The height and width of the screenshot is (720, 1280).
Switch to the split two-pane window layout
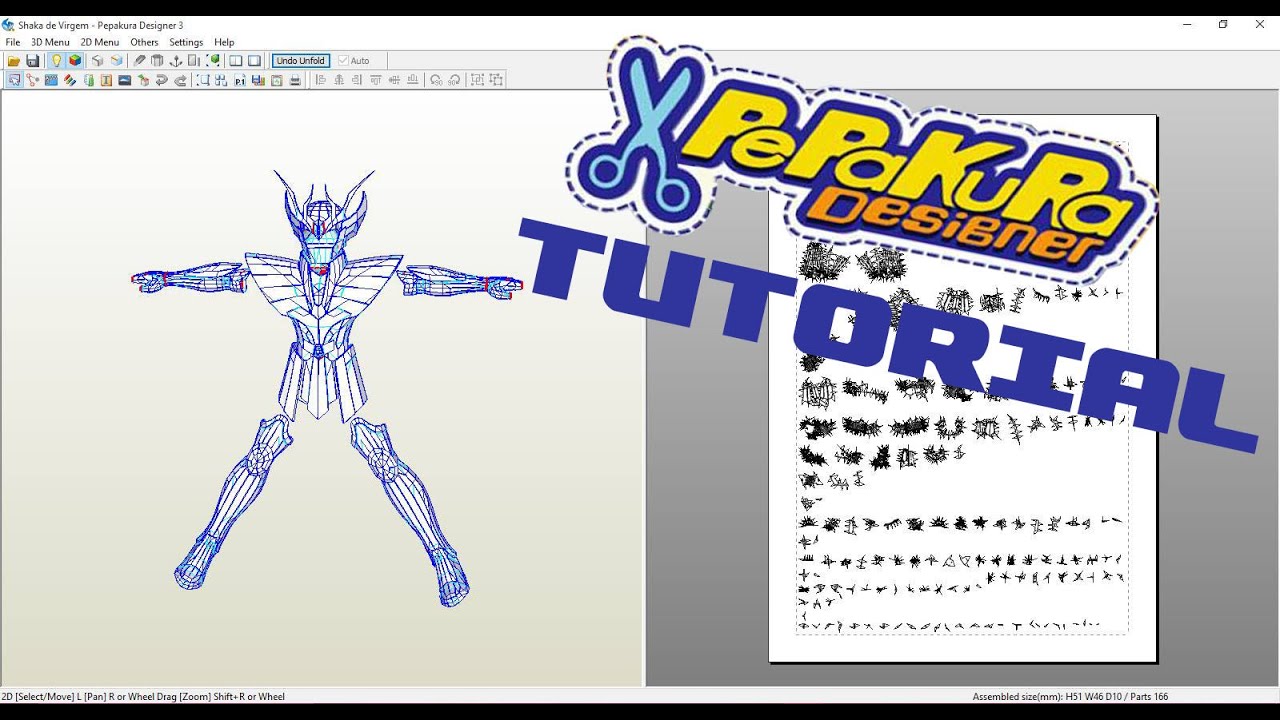coord(236,61)
